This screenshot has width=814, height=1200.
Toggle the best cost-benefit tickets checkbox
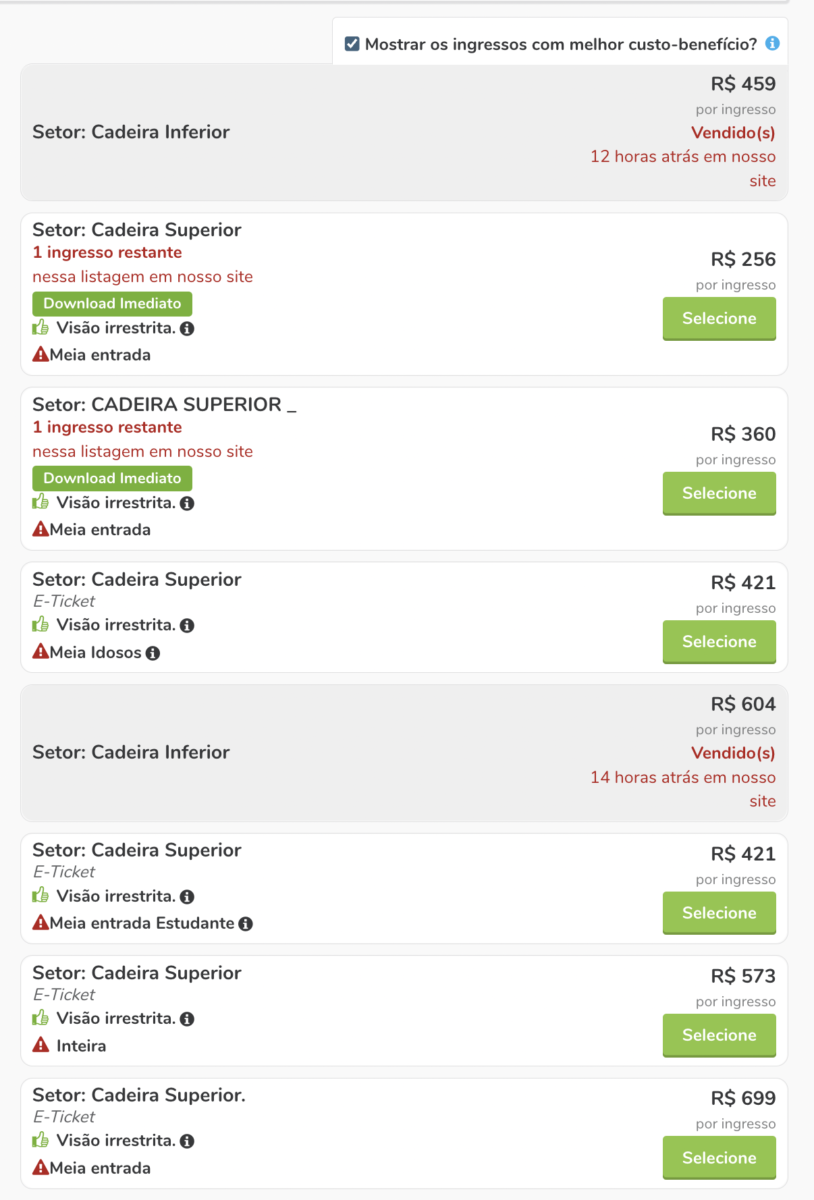click(x=352, y=44)
